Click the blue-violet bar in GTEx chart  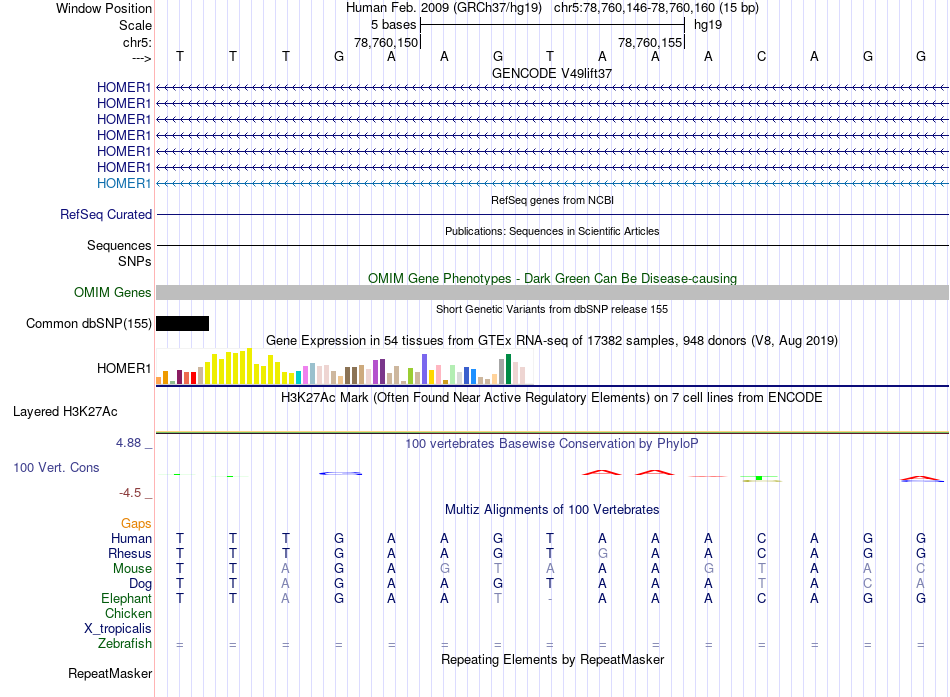[424, 369]
